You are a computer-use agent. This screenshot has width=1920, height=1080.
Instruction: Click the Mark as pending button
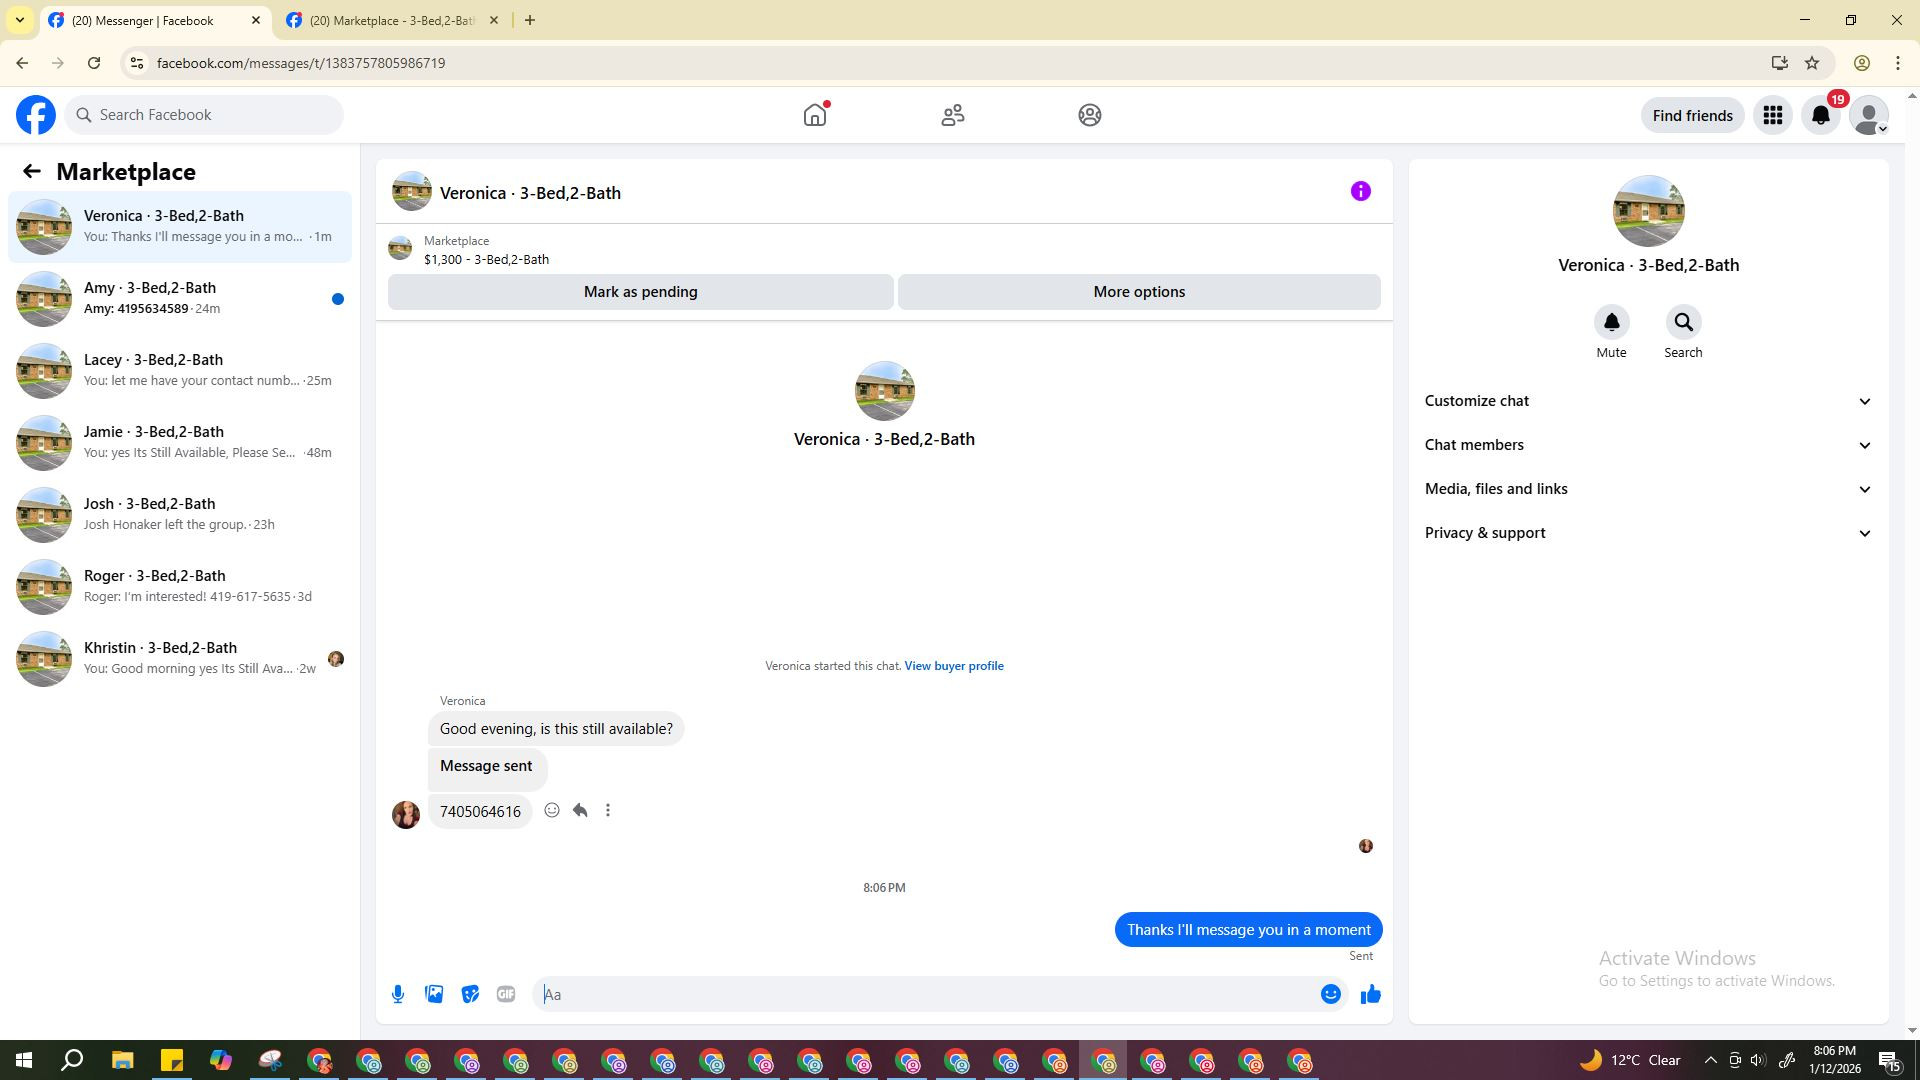[640, 292]
